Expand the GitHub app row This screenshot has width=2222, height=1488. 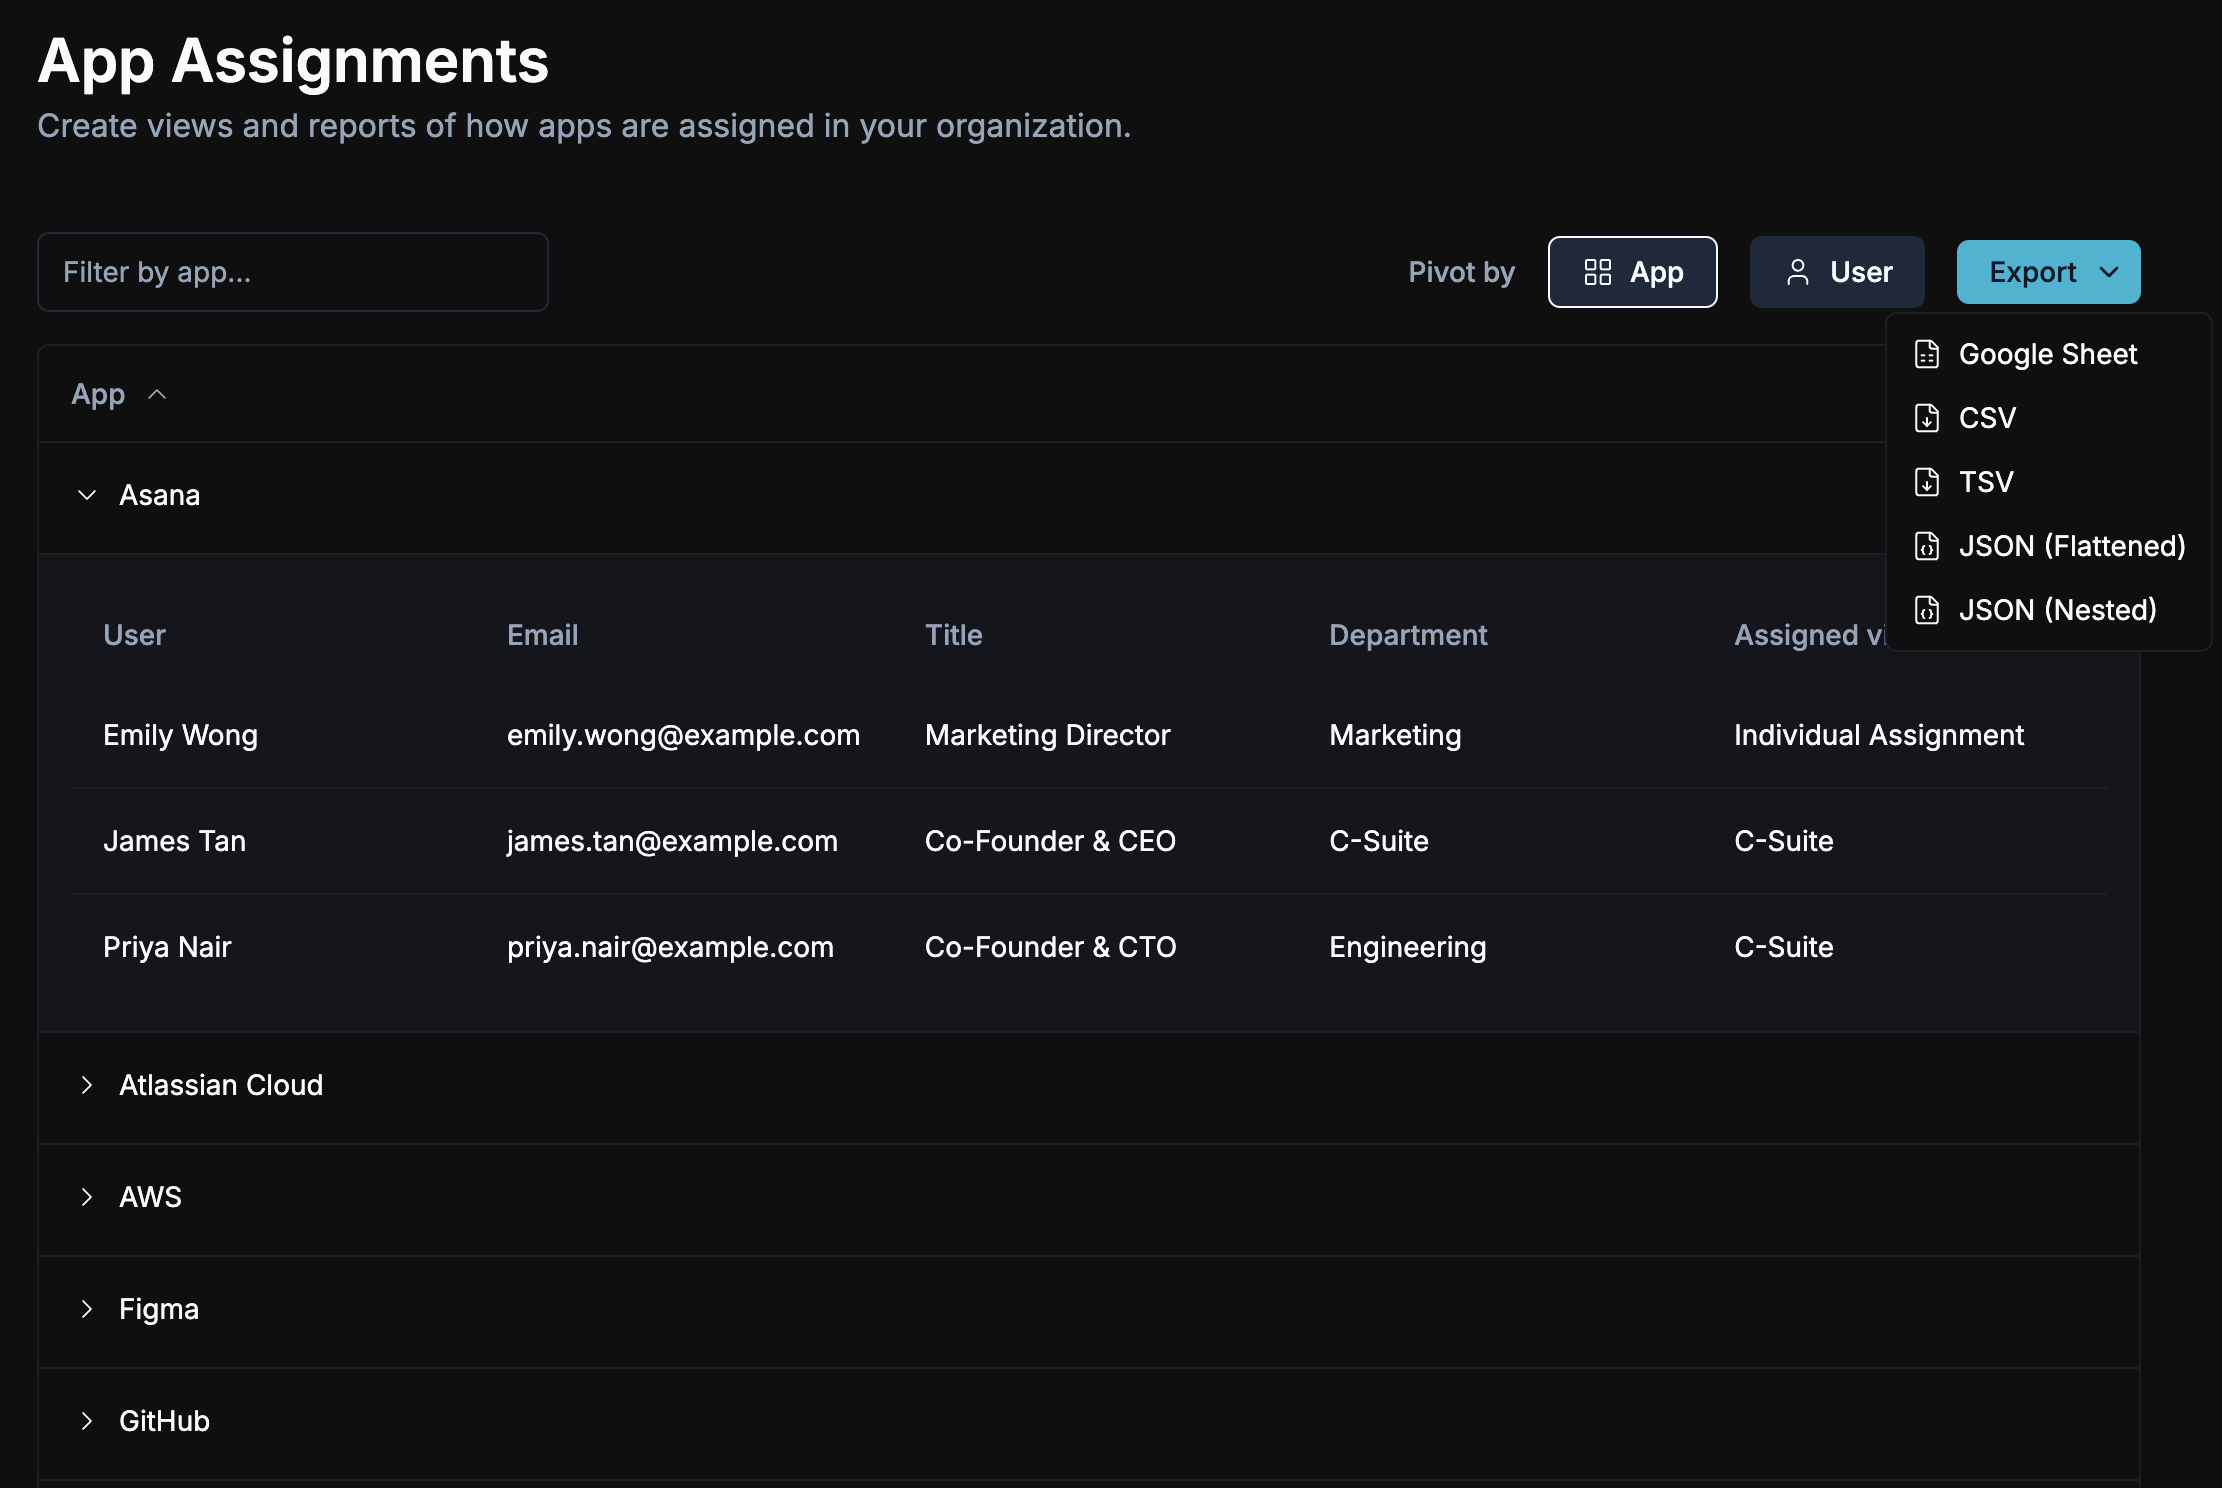pyautogui.click(x=87, y=1421)
